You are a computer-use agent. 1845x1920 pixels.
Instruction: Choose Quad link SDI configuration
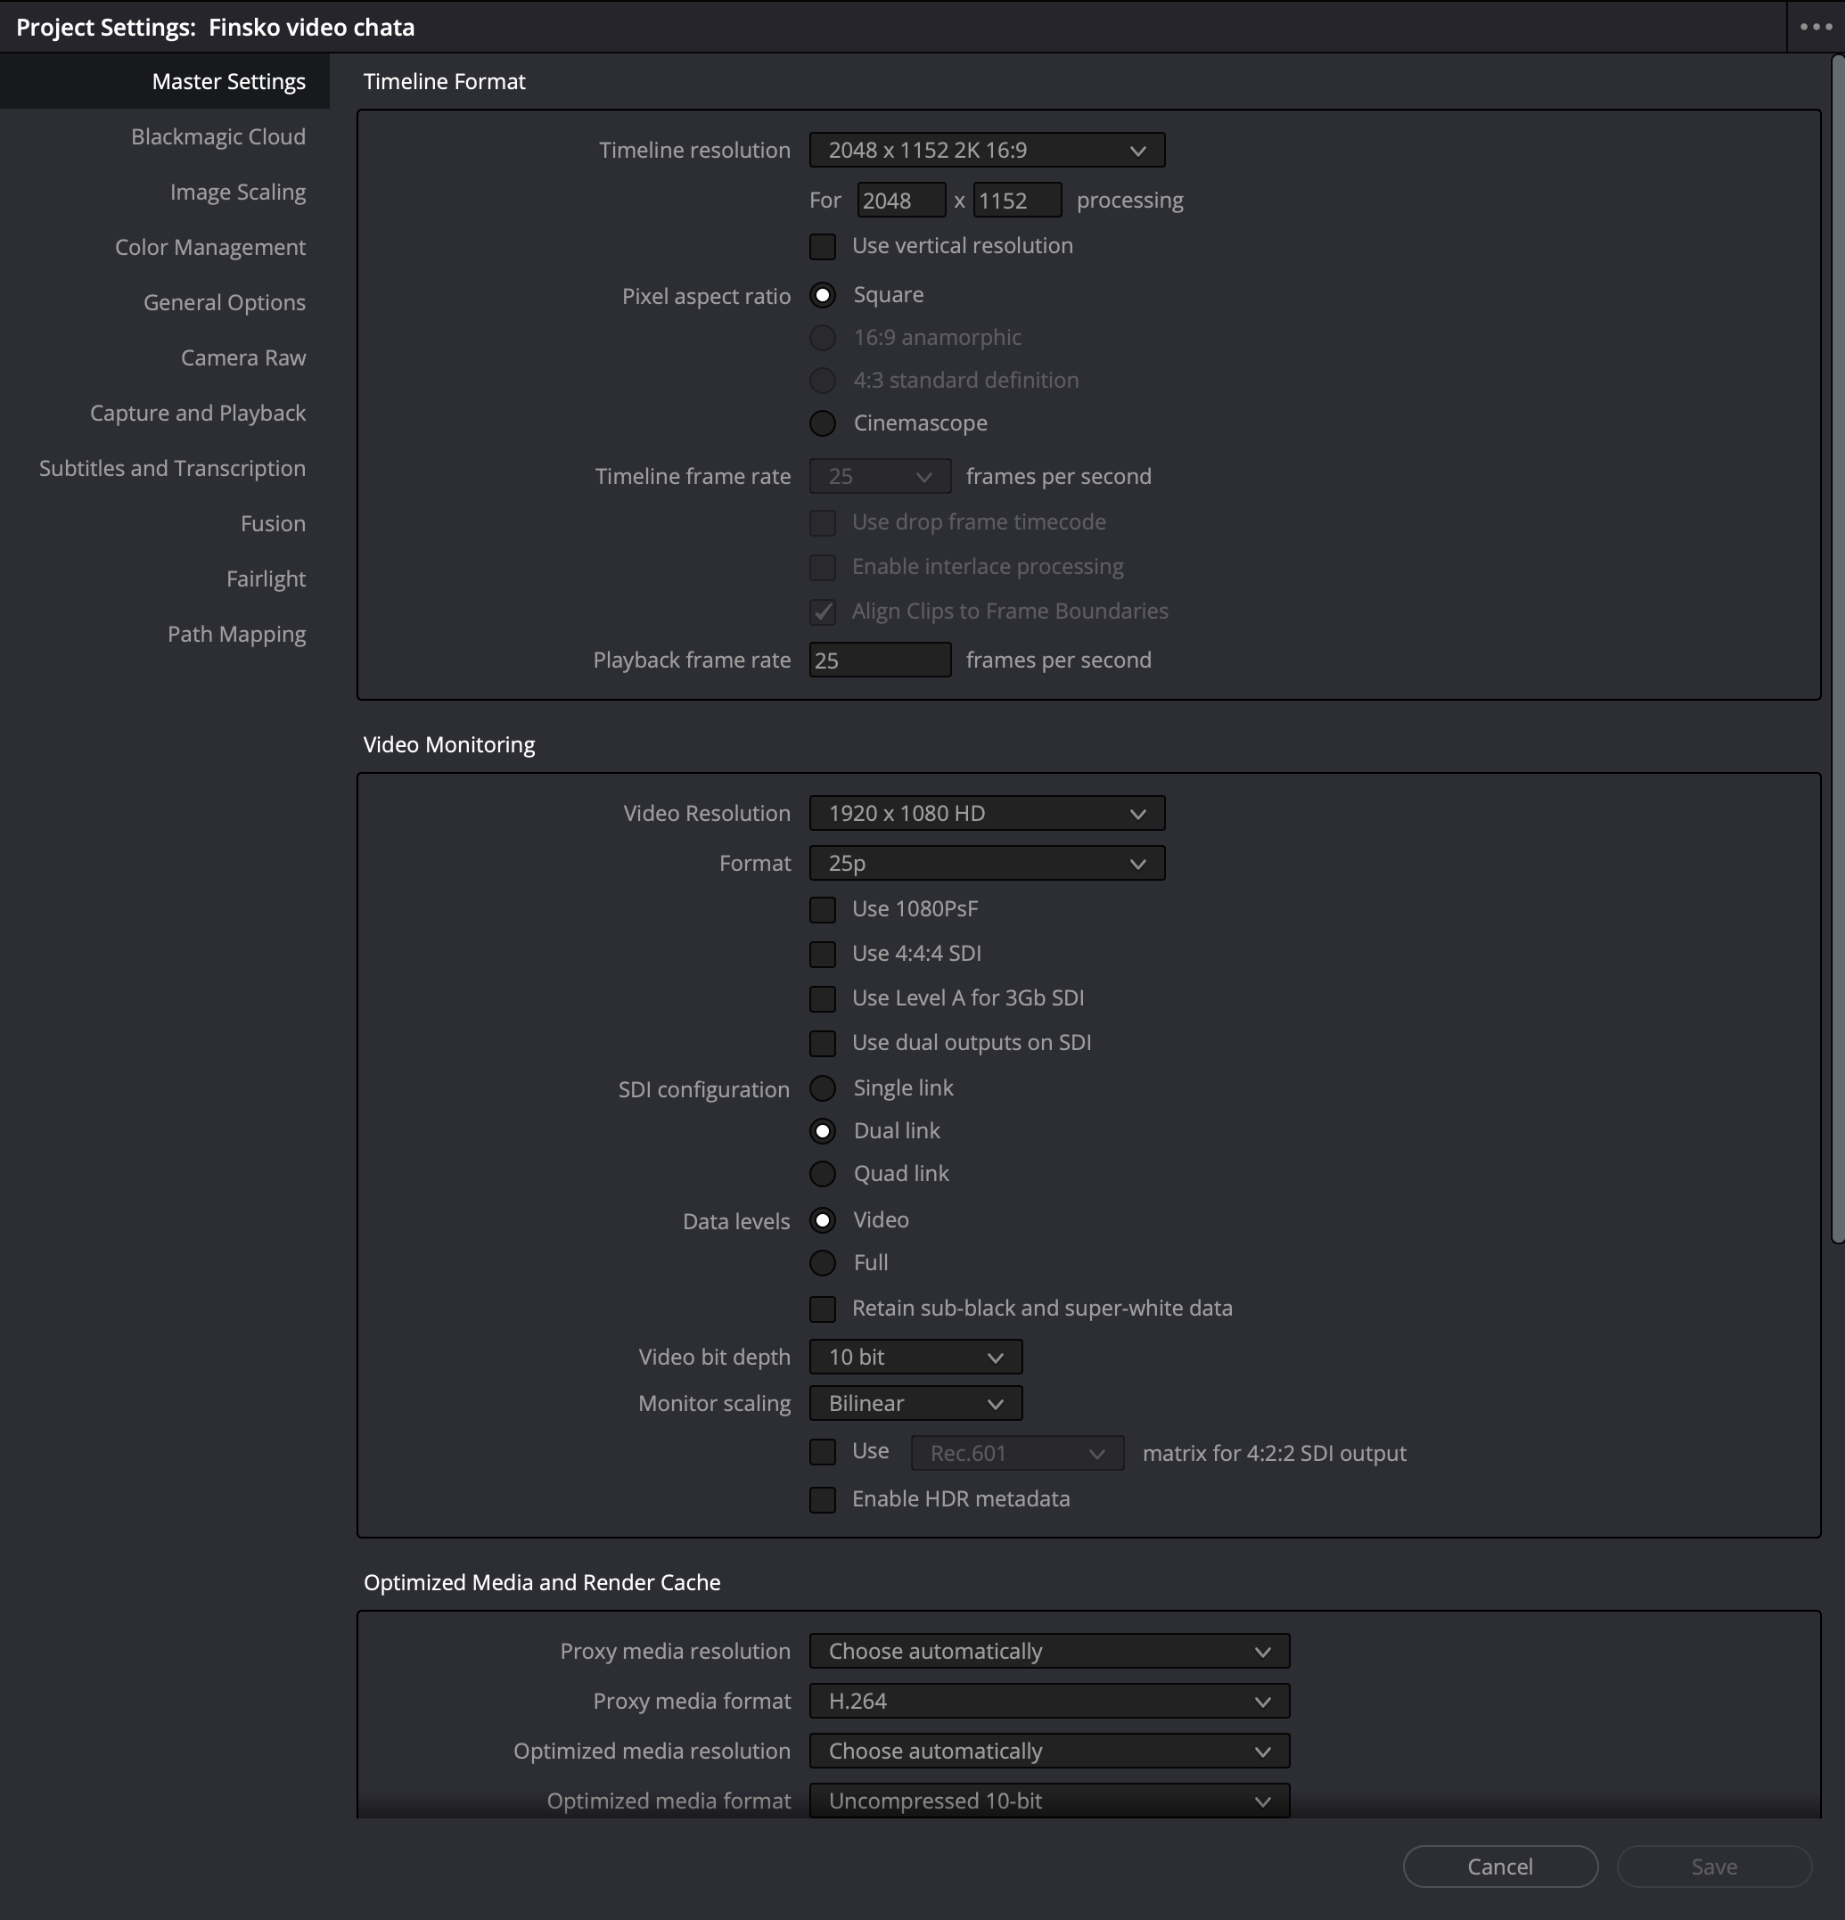pos(822,1173)
